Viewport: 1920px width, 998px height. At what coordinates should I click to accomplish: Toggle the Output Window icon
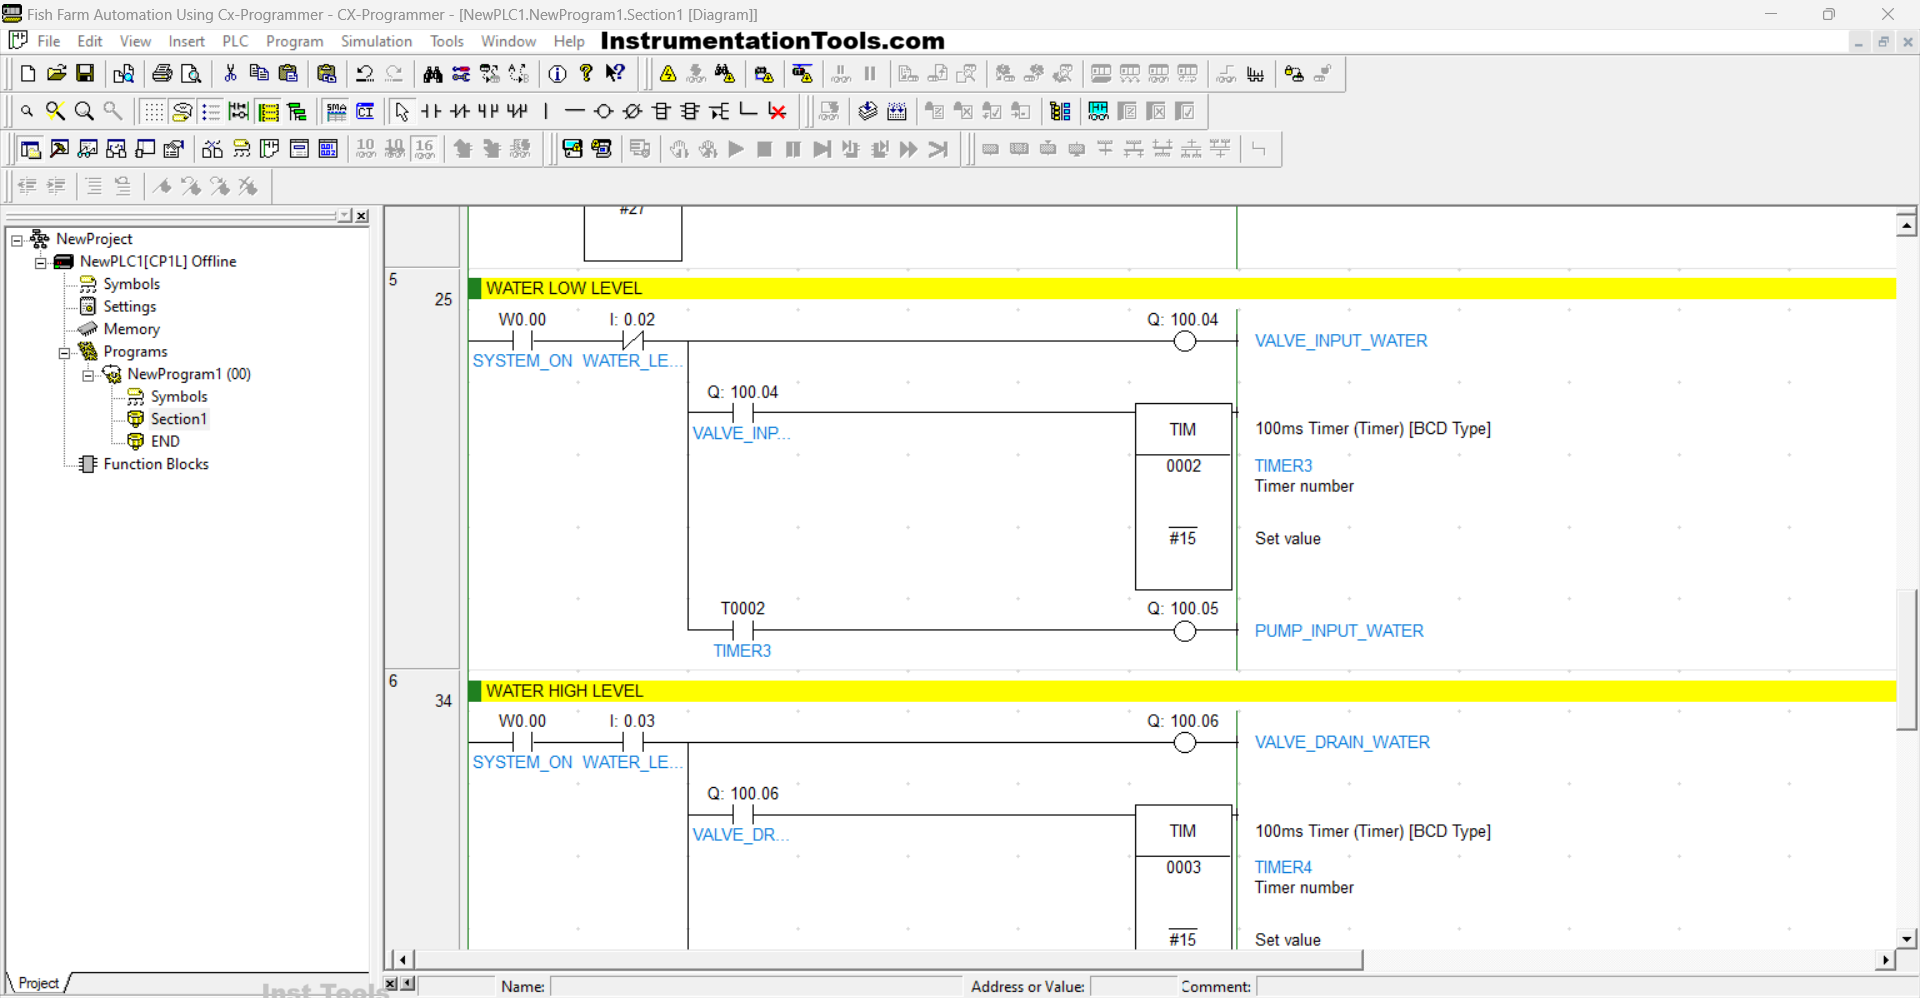pyautogui.click(x=59, y=149)
